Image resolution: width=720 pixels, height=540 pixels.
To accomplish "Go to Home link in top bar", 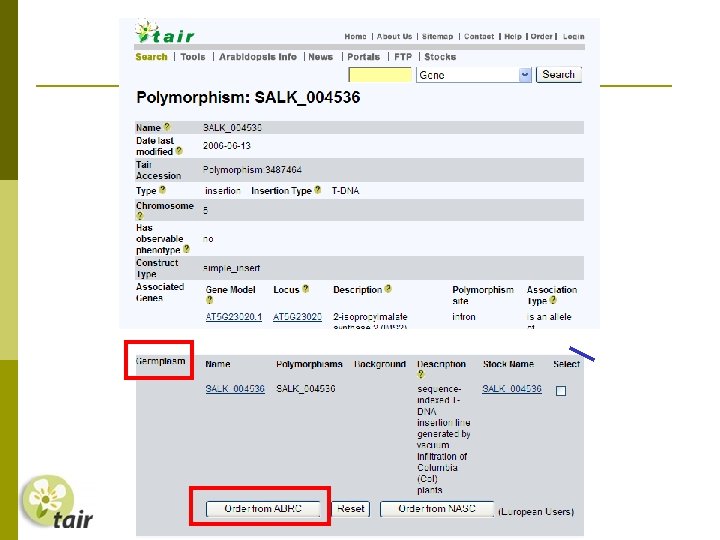I will 355,36.
